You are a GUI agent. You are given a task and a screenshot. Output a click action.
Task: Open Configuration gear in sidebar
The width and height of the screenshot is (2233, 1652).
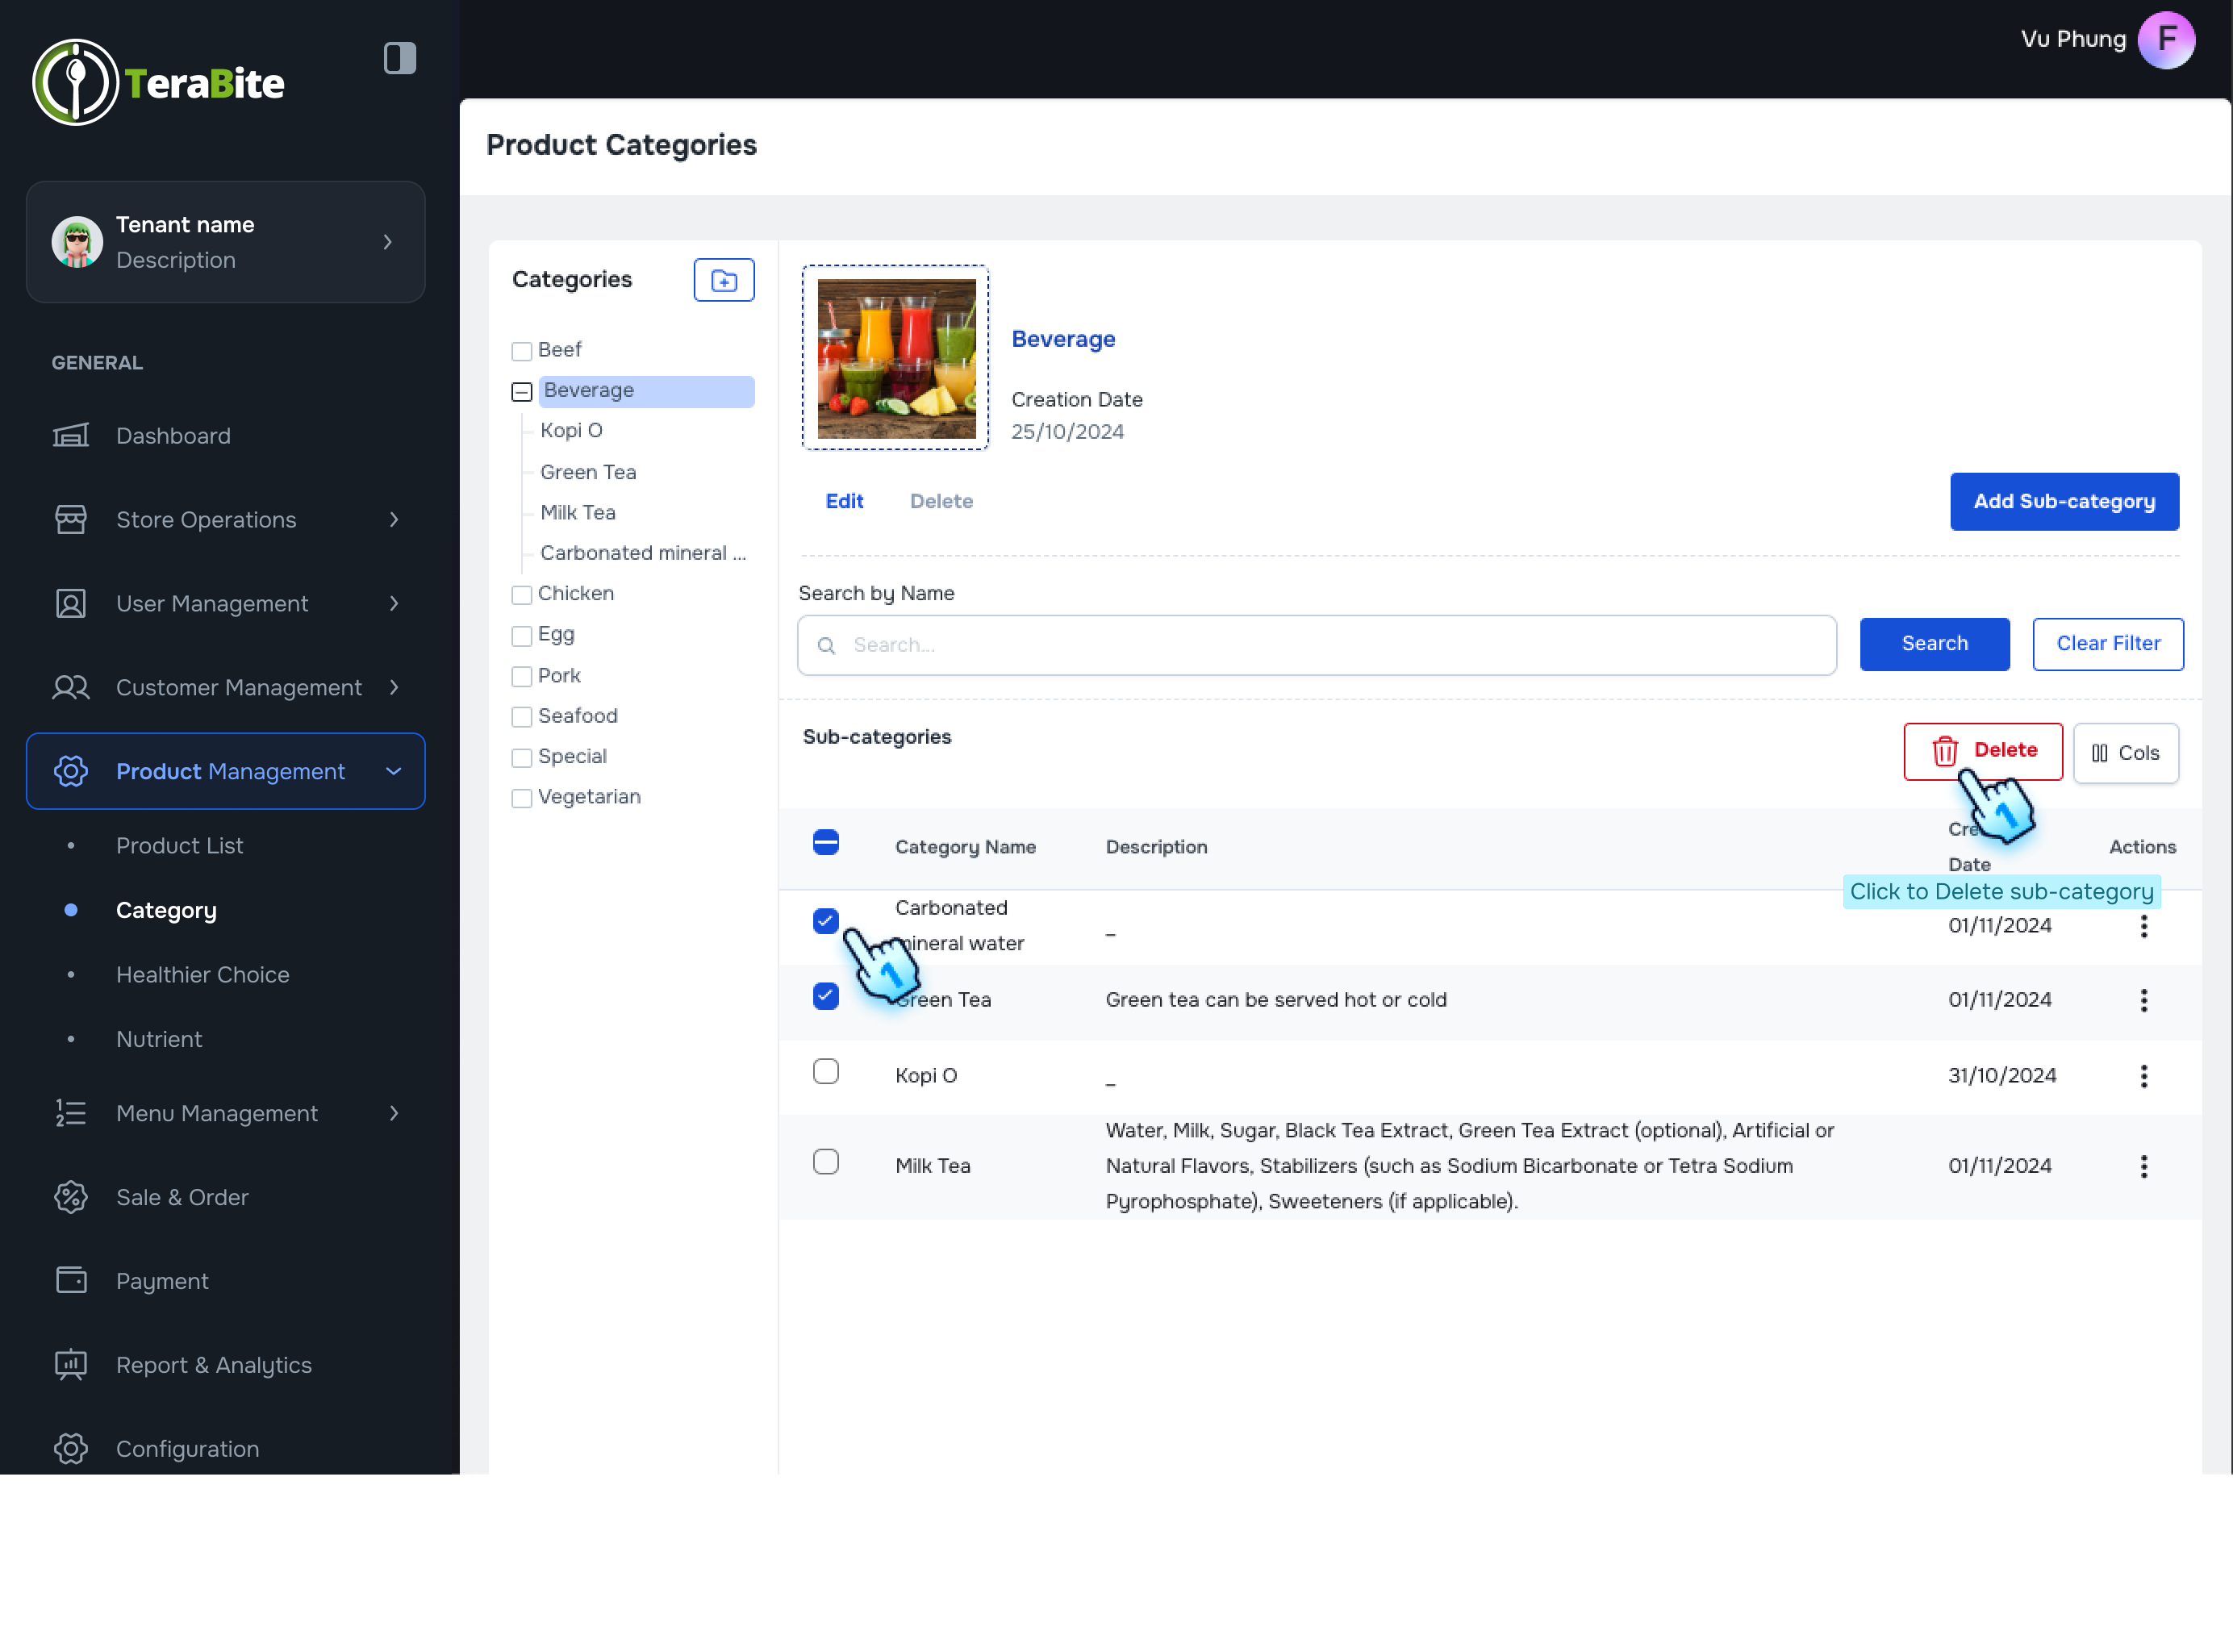[70, 1449]
